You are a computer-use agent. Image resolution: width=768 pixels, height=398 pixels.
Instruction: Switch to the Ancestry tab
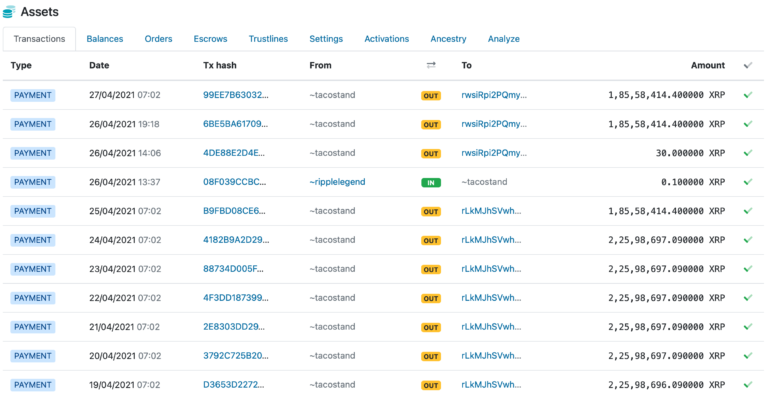click(448, 39)
